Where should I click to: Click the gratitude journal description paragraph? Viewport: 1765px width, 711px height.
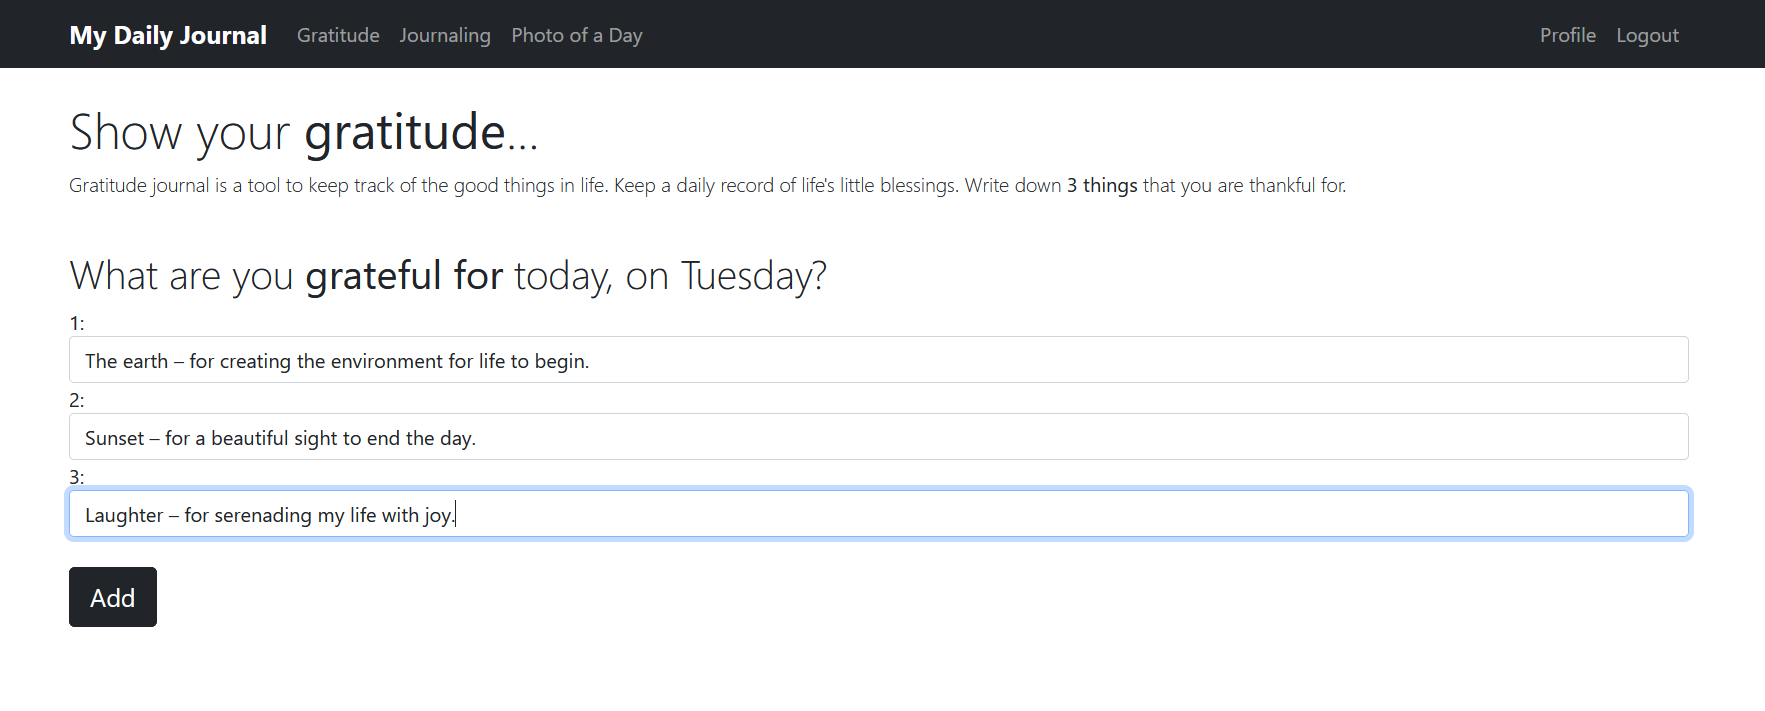tap(707, 185)
